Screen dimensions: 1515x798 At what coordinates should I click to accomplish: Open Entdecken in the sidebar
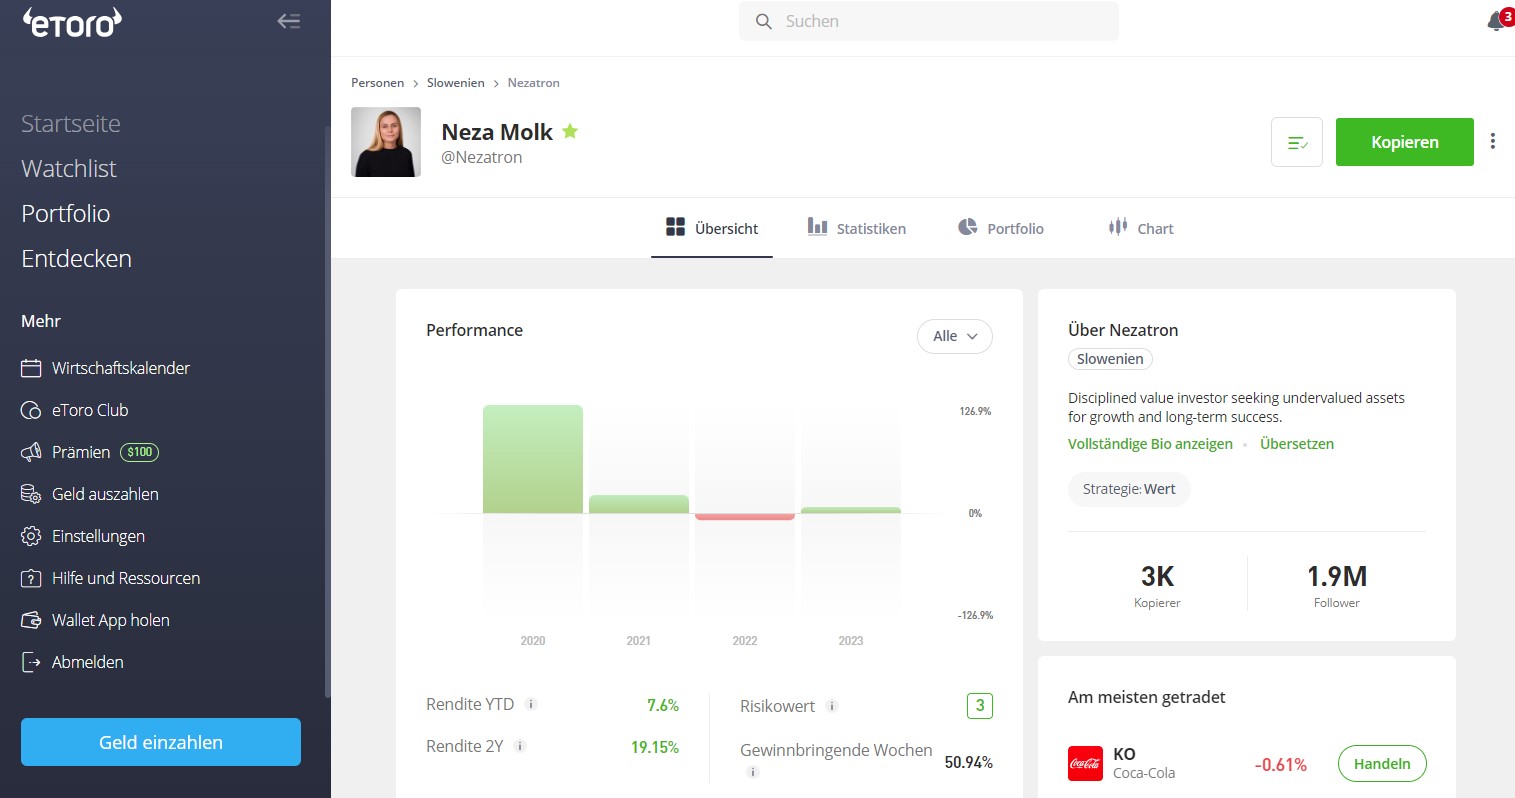tap(77, 259)
